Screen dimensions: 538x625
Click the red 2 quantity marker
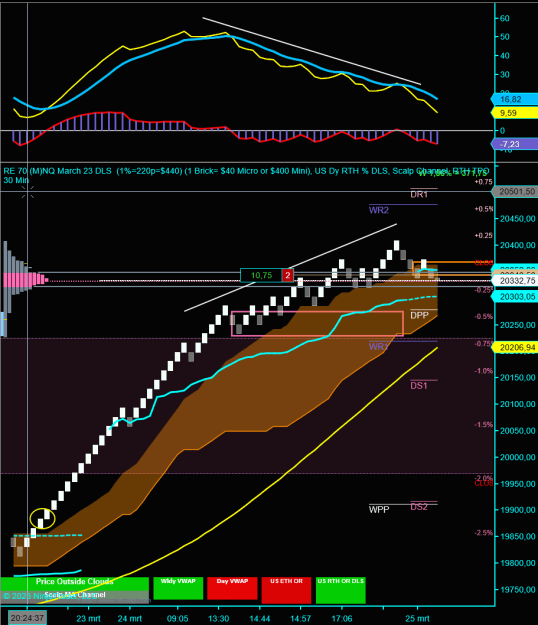click(288, 275)
